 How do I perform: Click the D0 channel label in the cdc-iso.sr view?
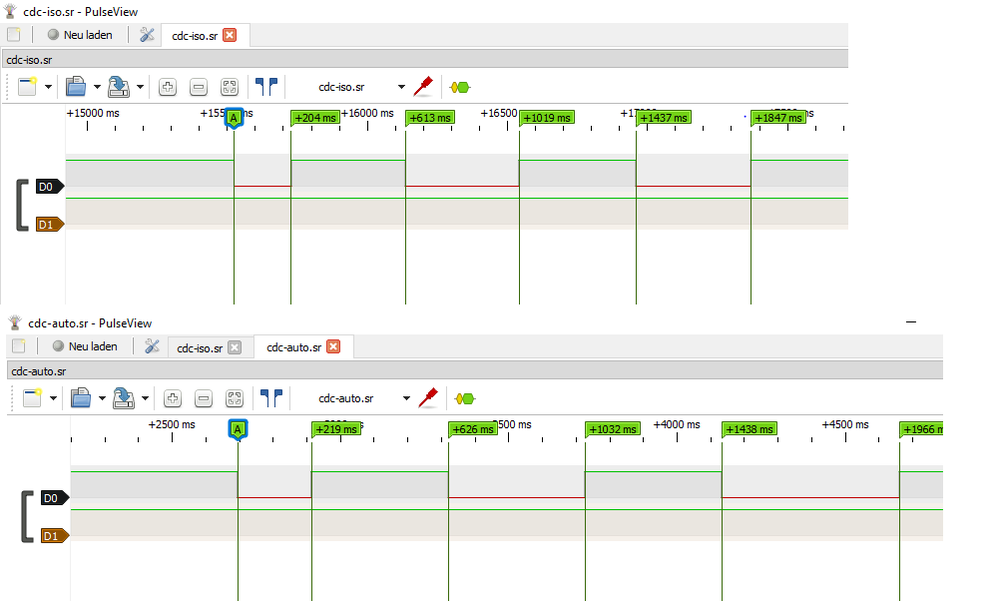click(x=47, y=187)
